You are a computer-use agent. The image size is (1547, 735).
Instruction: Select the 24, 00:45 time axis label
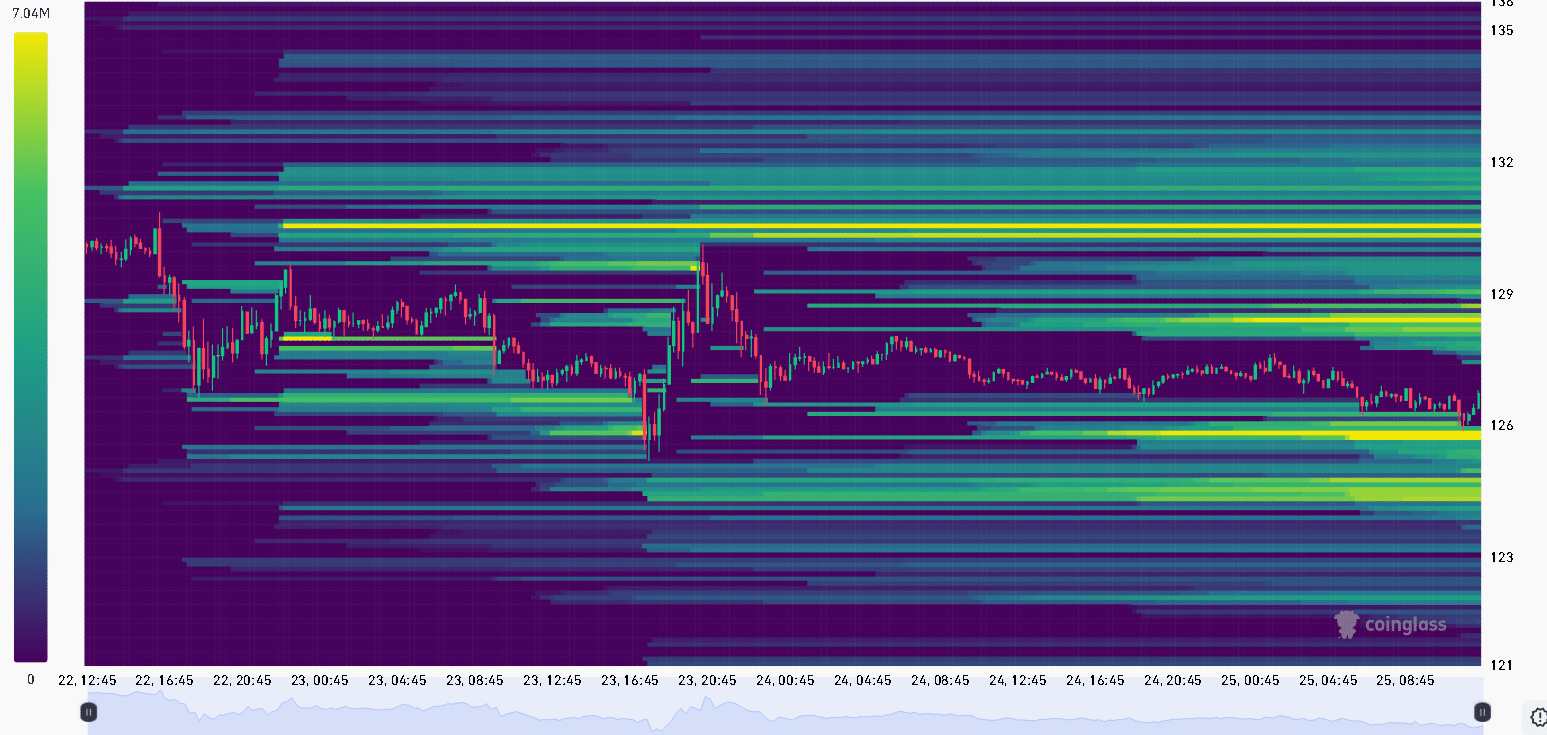(784, 680)
